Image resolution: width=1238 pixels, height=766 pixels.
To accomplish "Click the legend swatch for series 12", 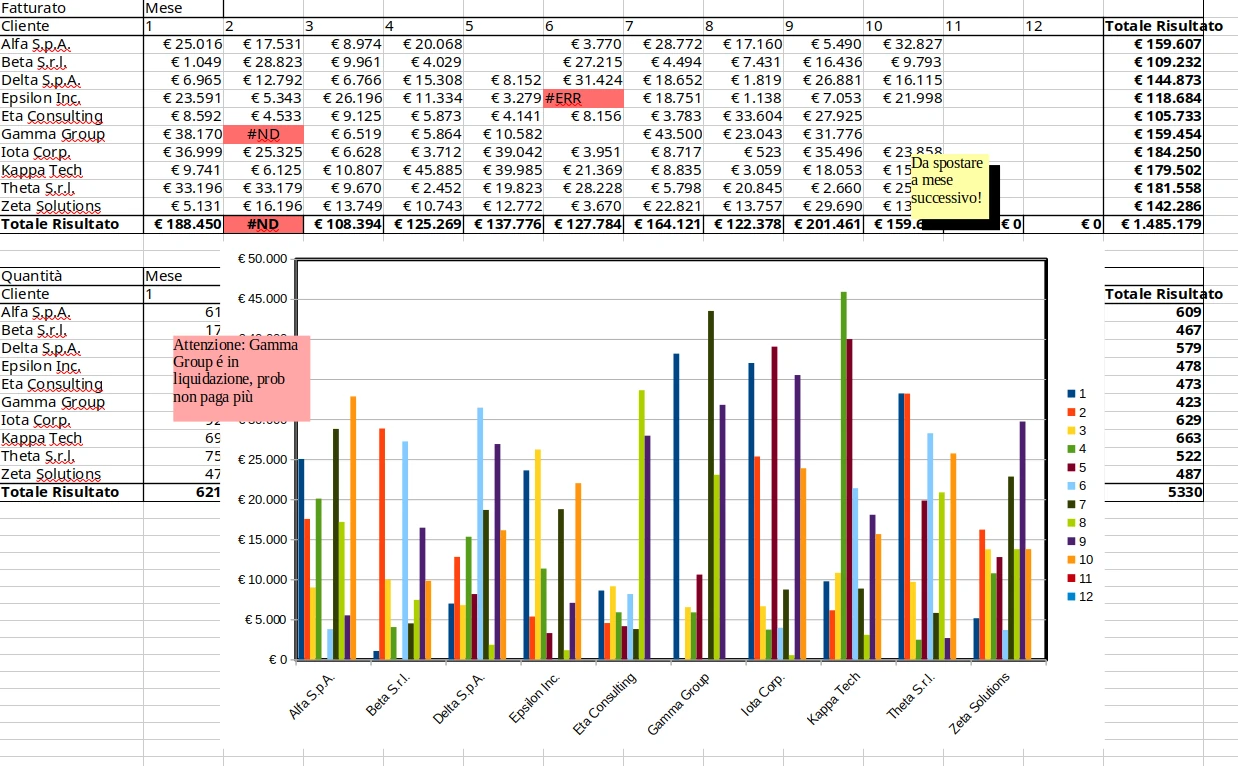I will 1072,596.
